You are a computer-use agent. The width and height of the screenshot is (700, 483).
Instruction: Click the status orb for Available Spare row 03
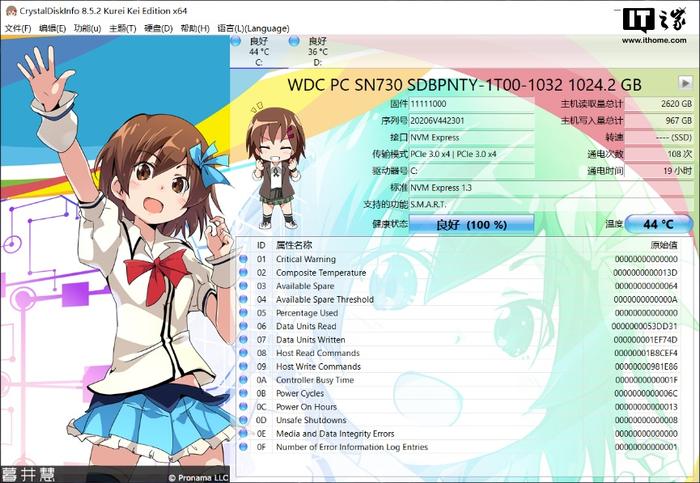click(x=243, y=286)
